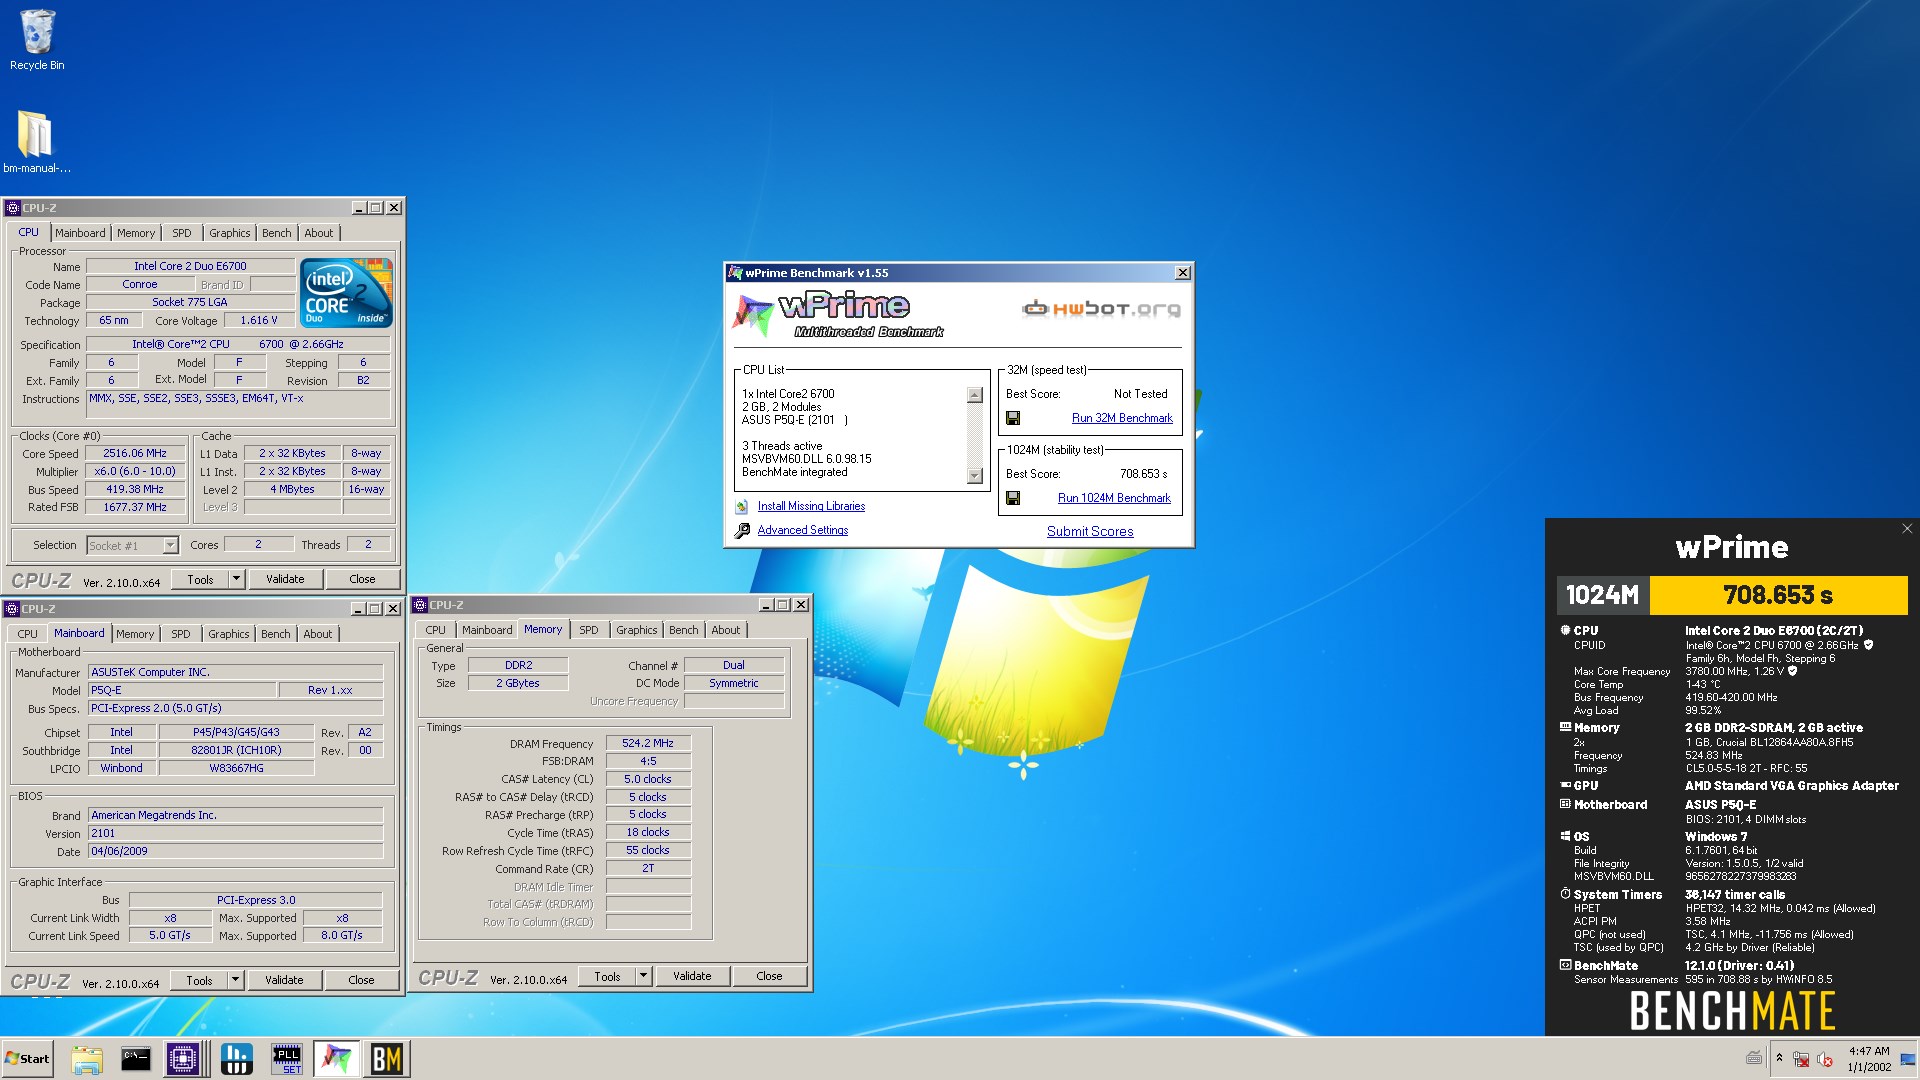This screenshot has height=1080, width=1920.
Task: Click the Show Desktop icon in tray
Action: (1909, 1059)
